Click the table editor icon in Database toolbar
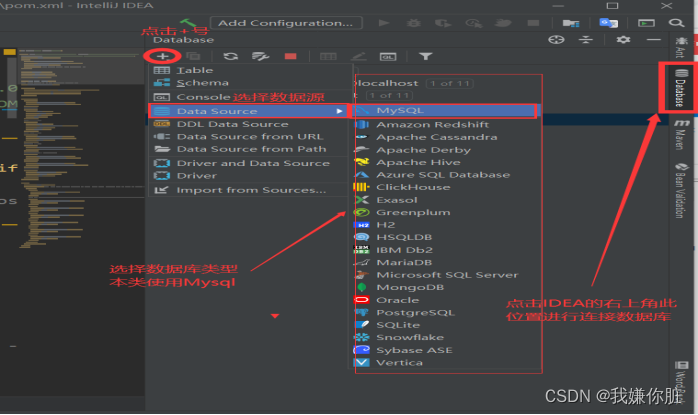 (x=328, y=56)
